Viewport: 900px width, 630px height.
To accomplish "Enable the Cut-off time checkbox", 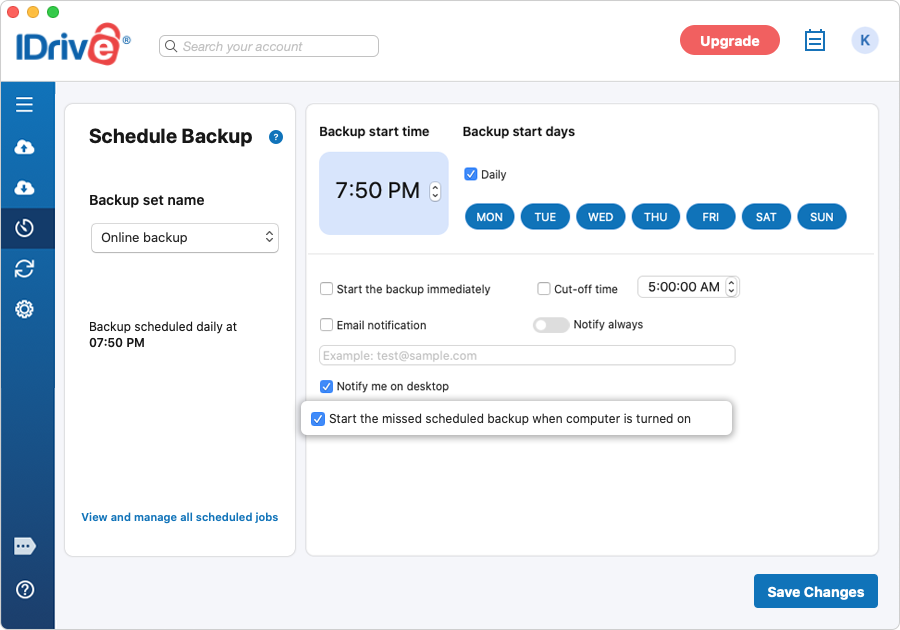I will tap(544, 289).
